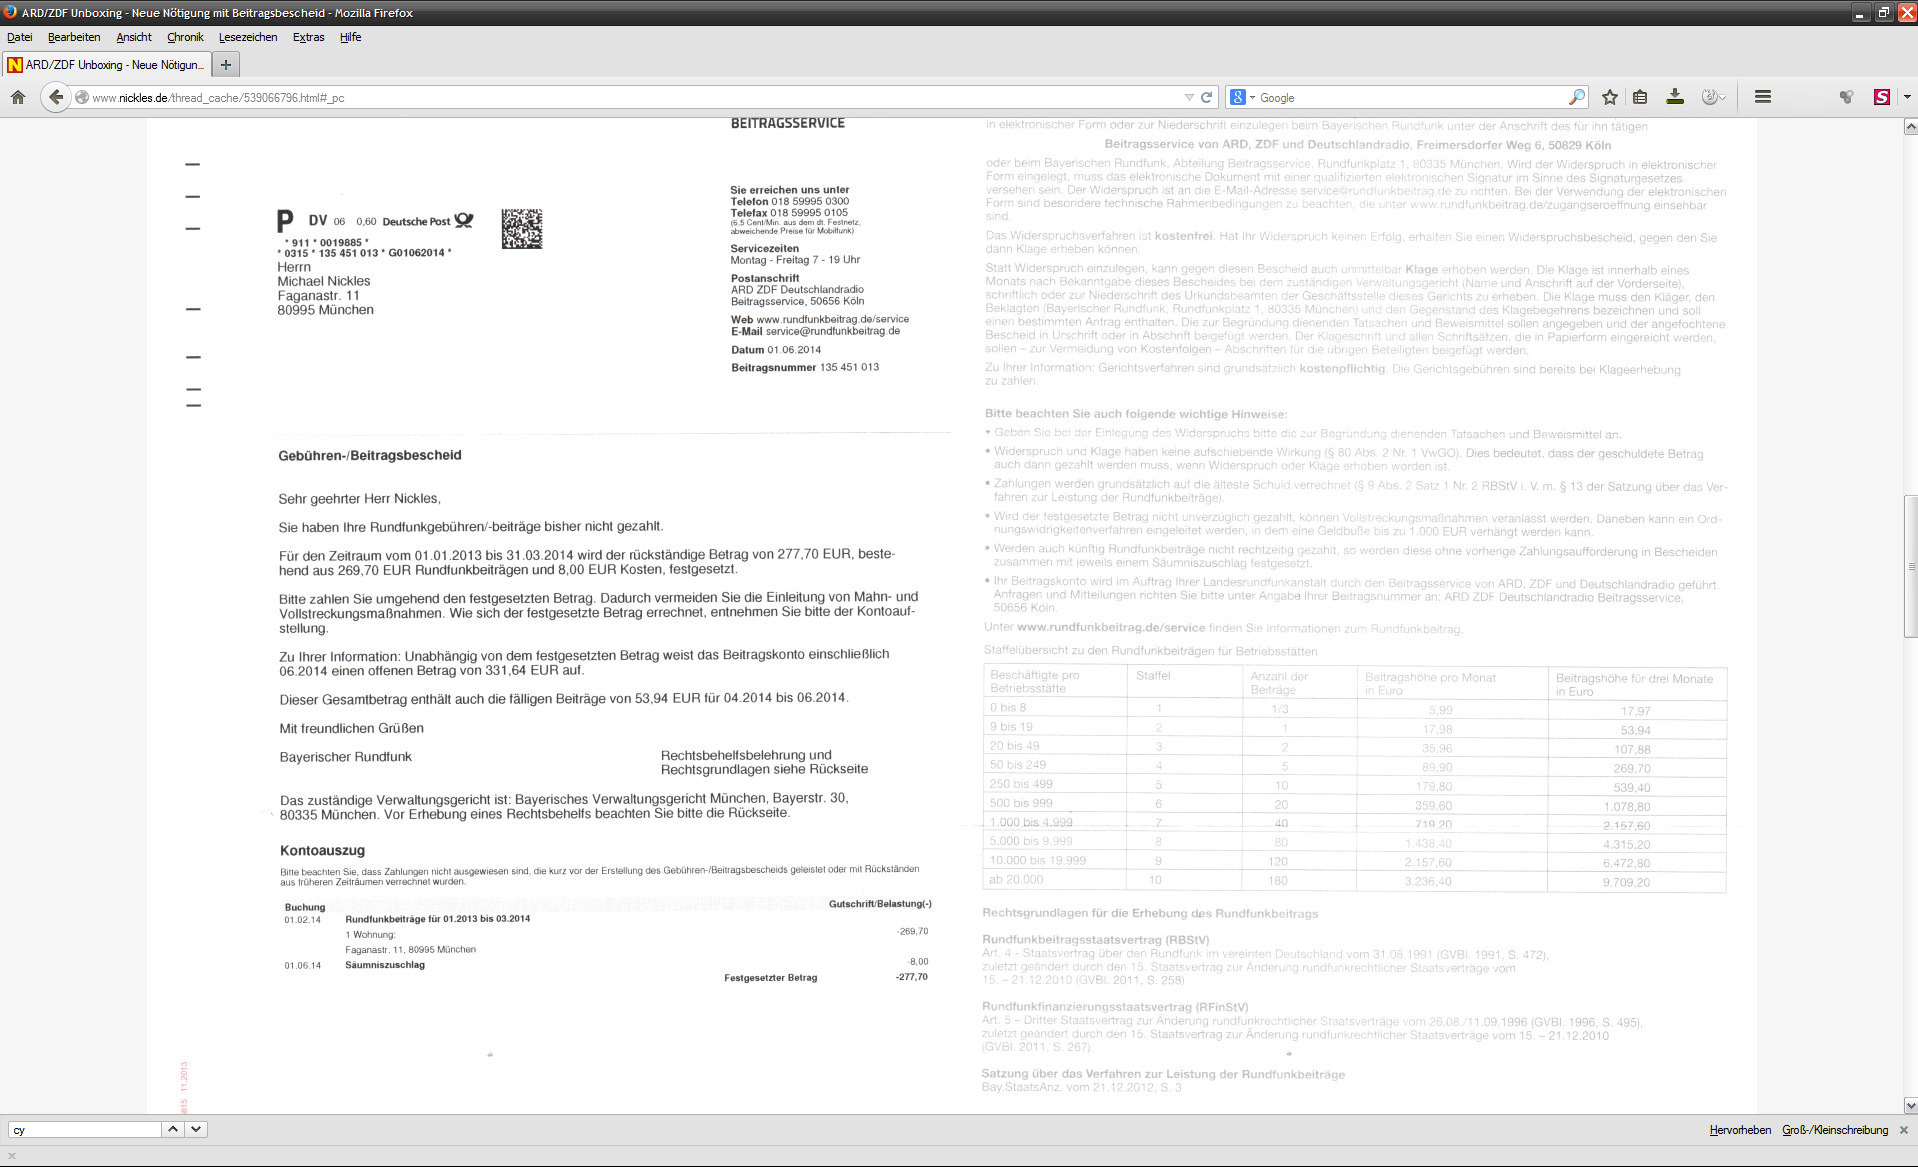The width and height of the screenshot is (1918, 1167).
Task: Click the grey three-circles addon icon
Action: click(1846, 97)
